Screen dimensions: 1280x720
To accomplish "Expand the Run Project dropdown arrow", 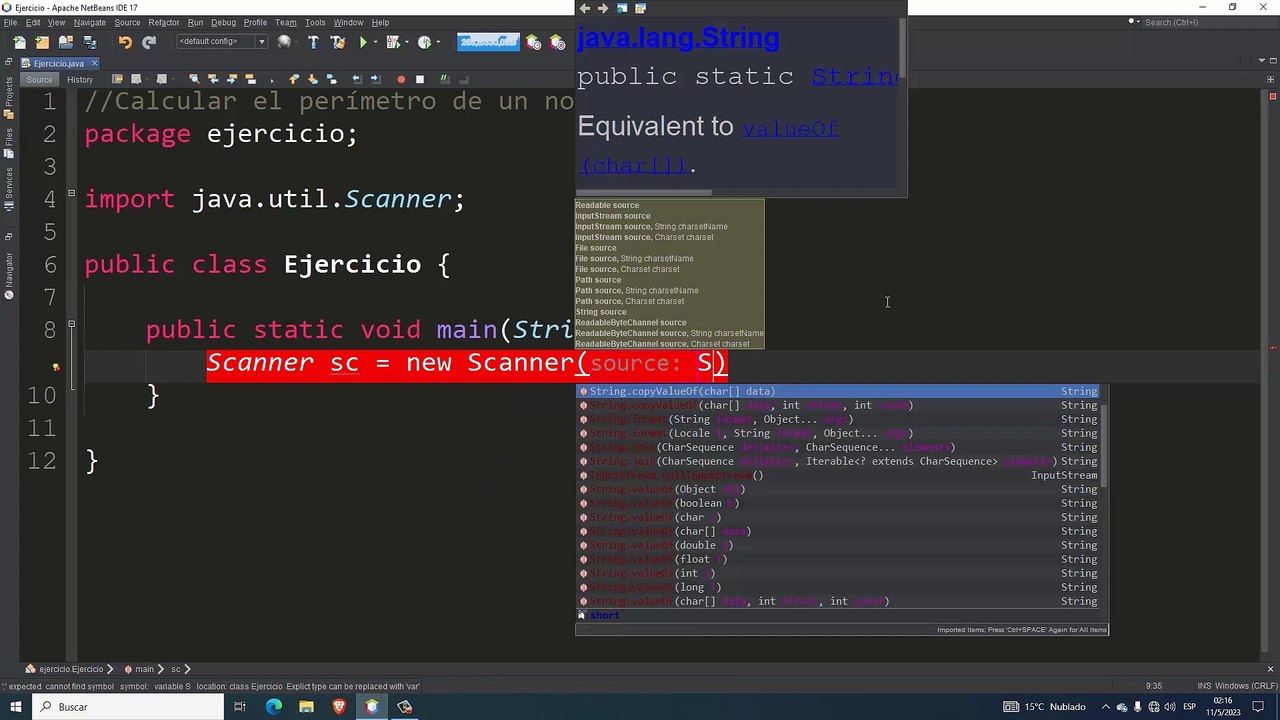I will 377,42.
